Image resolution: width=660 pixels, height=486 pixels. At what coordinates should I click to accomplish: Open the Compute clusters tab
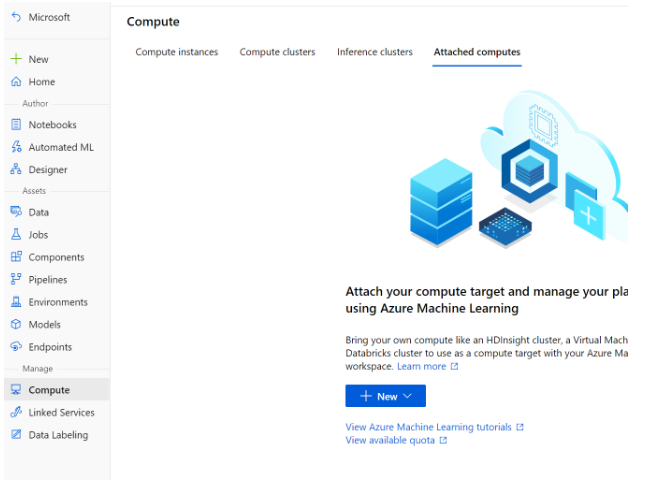[x=277, y=52]
